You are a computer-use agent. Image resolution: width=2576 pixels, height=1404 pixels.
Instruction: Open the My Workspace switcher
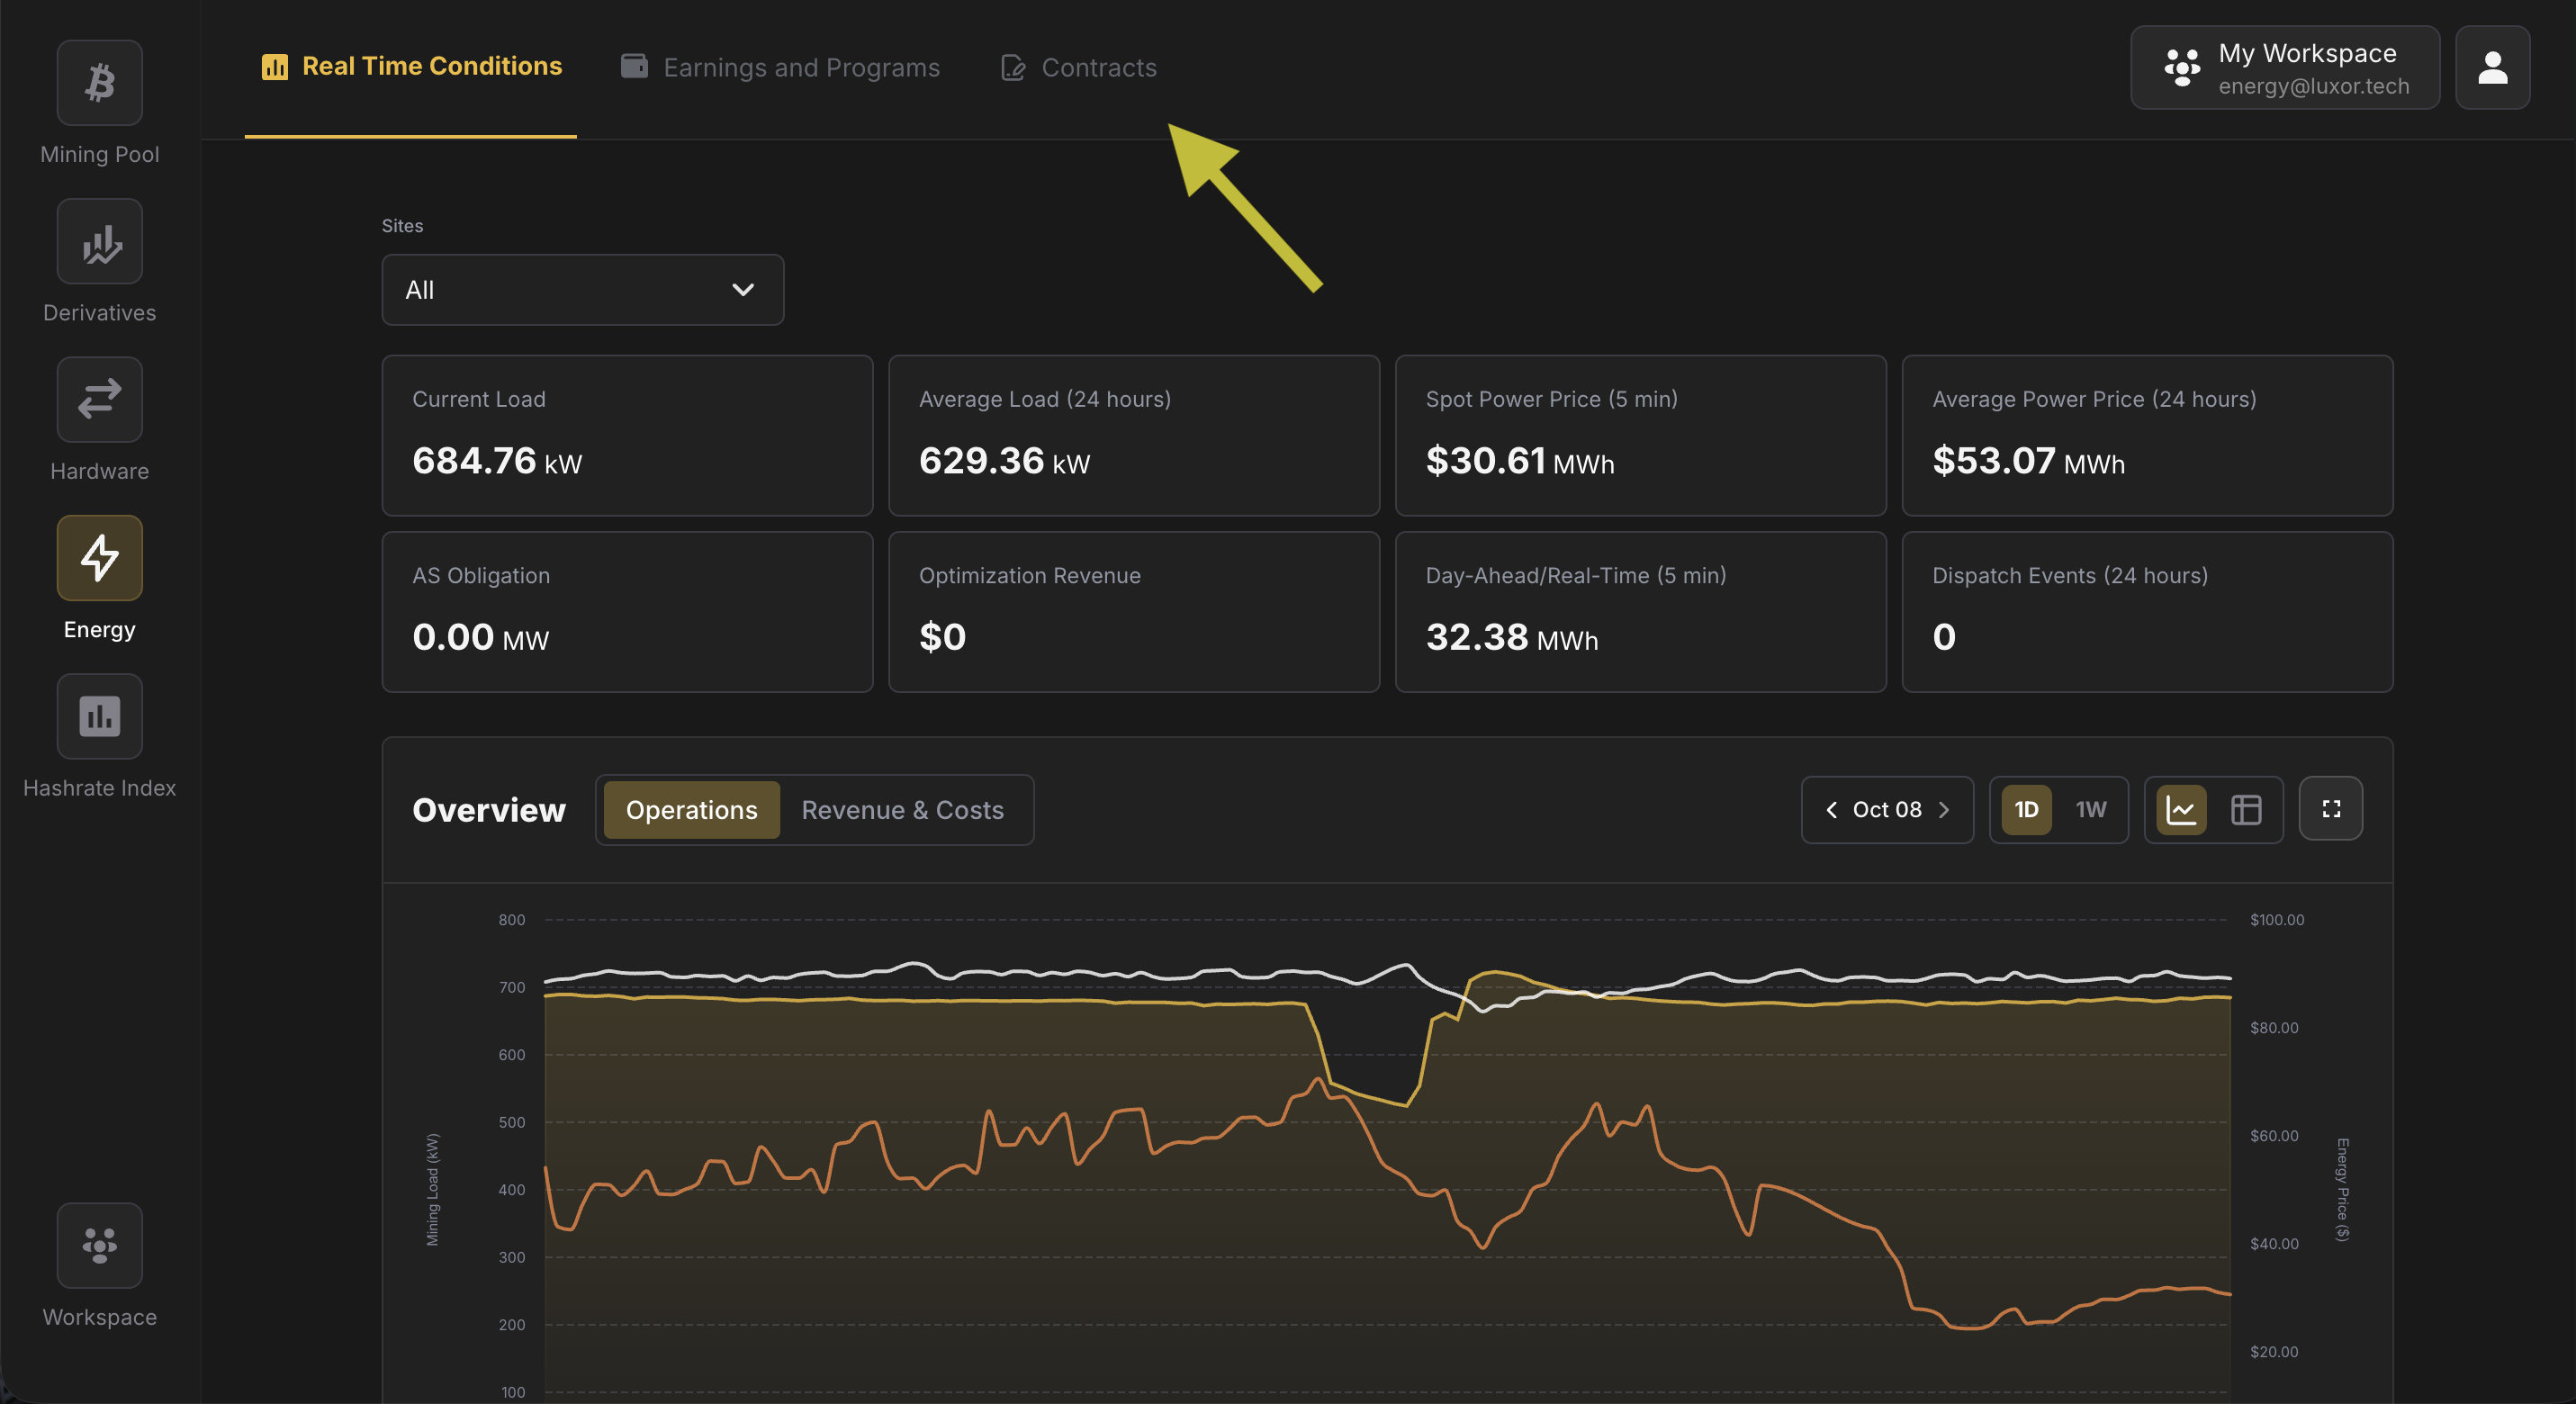[2285, 68]
